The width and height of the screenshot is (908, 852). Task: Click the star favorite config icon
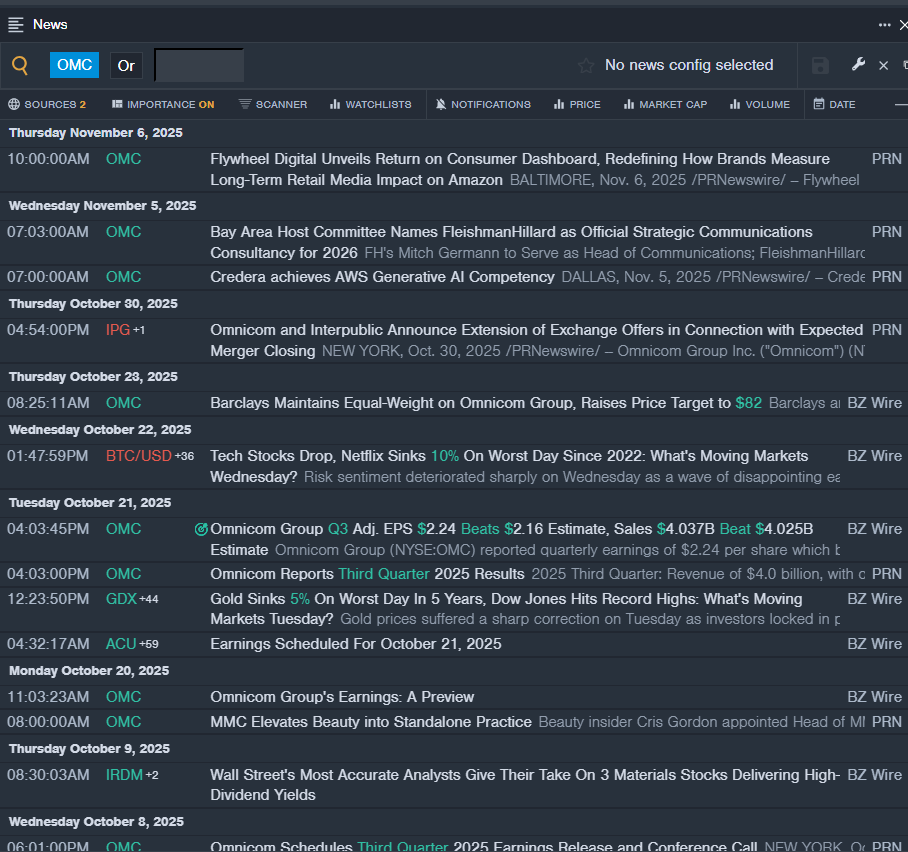click(x=586, y=66)
